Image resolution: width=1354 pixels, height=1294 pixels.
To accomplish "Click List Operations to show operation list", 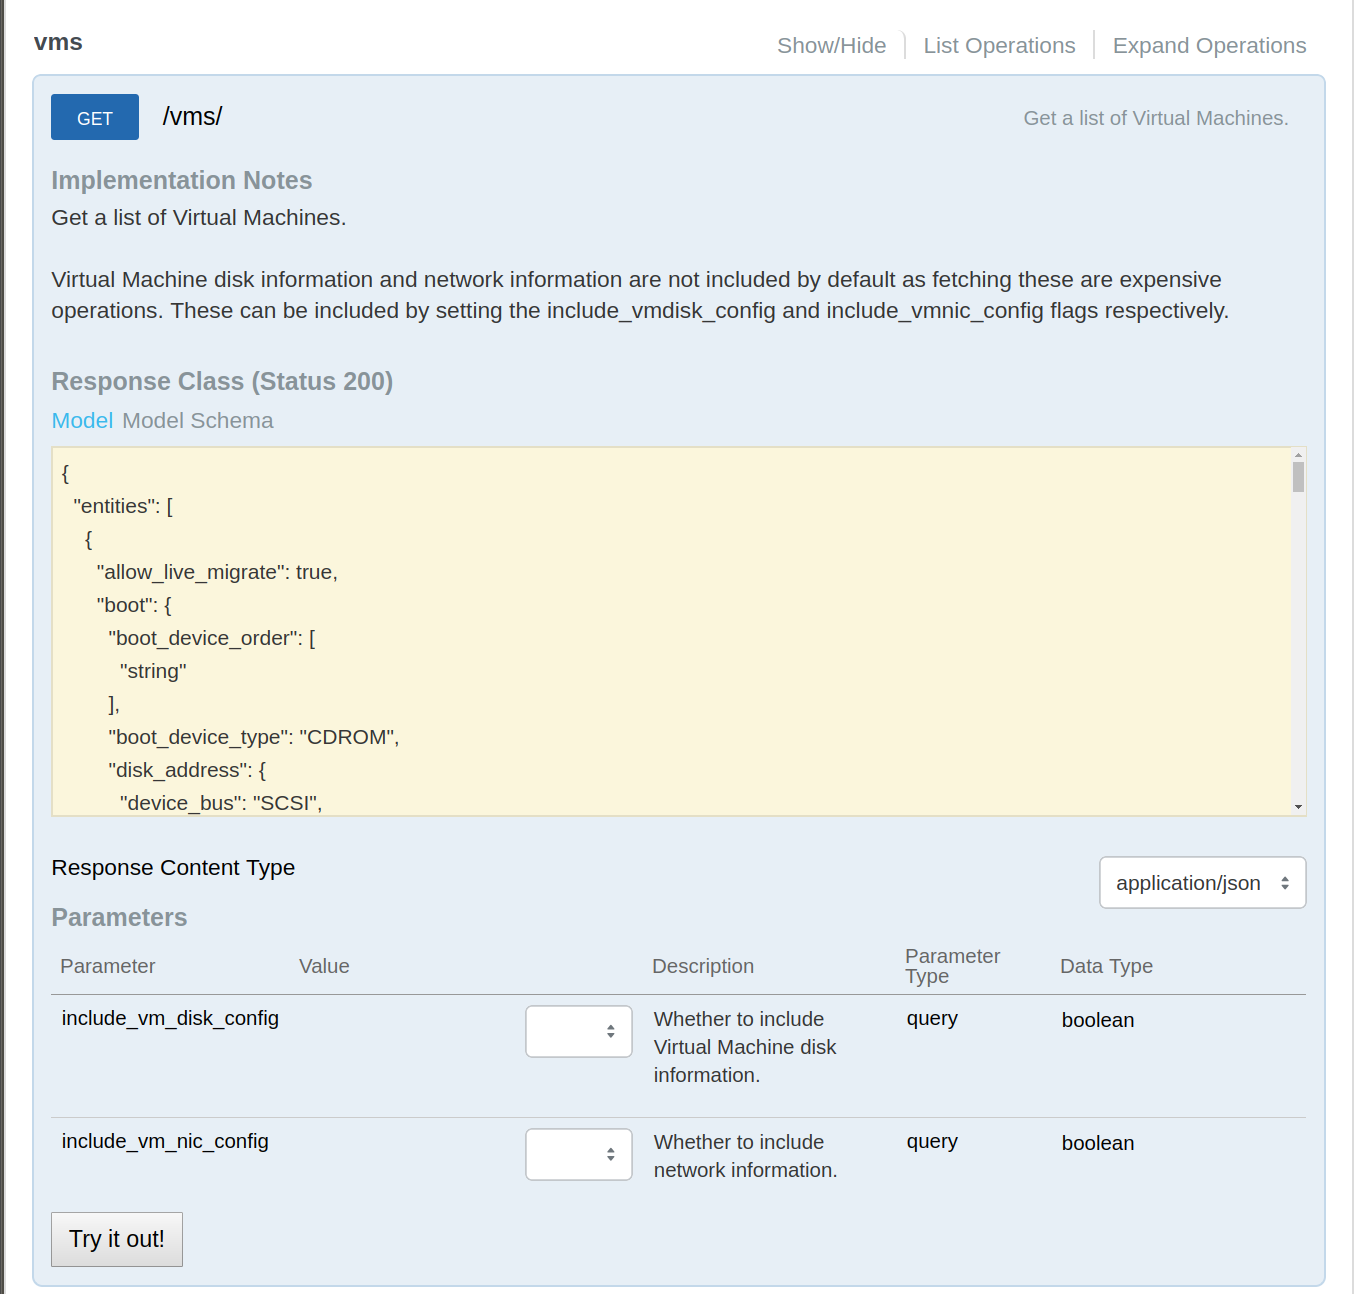I will tap(999, 45).
